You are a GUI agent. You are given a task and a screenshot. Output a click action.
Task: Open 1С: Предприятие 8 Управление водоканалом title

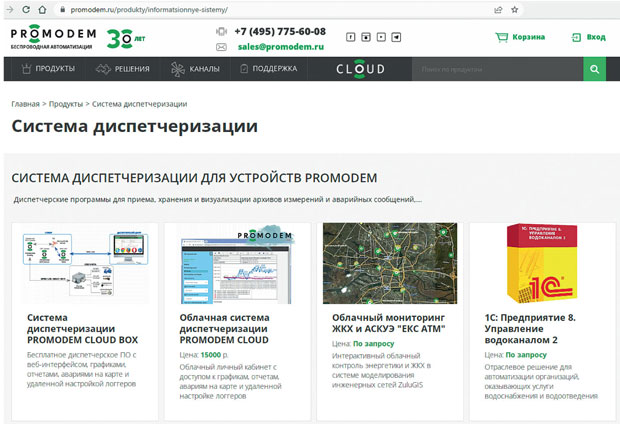(530, 329)
